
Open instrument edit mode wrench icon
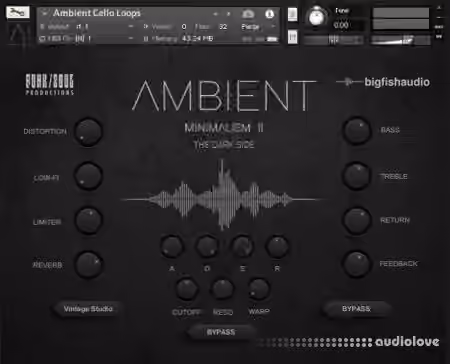[18, 13]
